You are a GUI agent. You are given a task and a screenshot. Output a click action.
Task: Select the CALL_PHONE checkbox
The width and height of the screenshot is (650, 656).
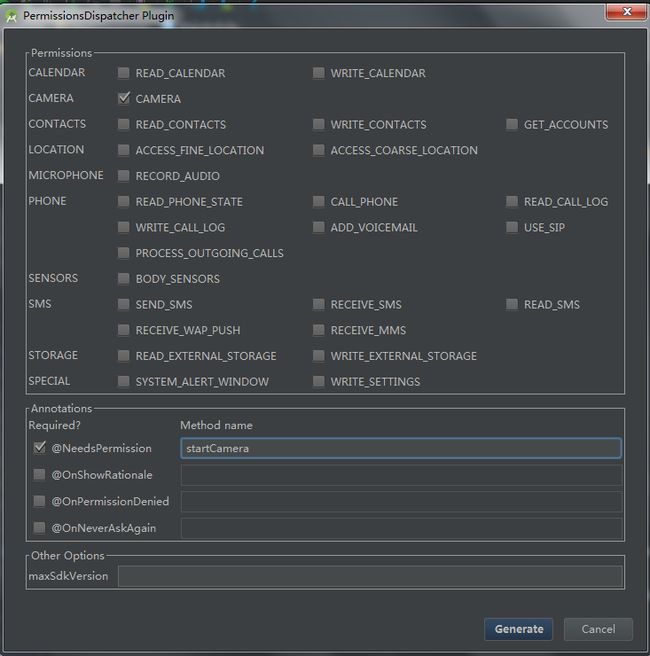point(319,202)
